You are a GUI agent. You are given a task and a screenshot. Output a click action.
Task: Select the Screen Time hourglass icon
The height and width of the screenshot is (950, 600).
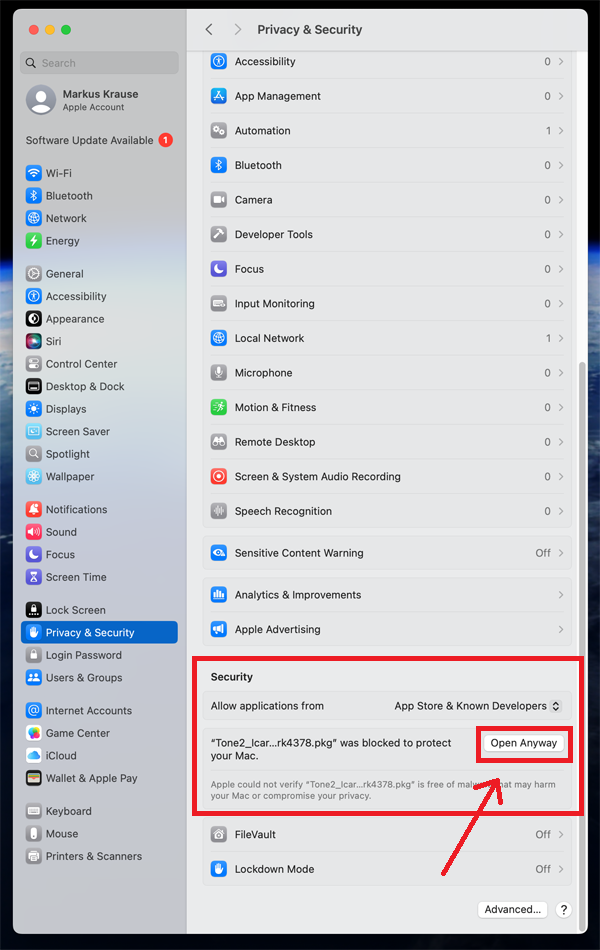(x=34, y=577)
